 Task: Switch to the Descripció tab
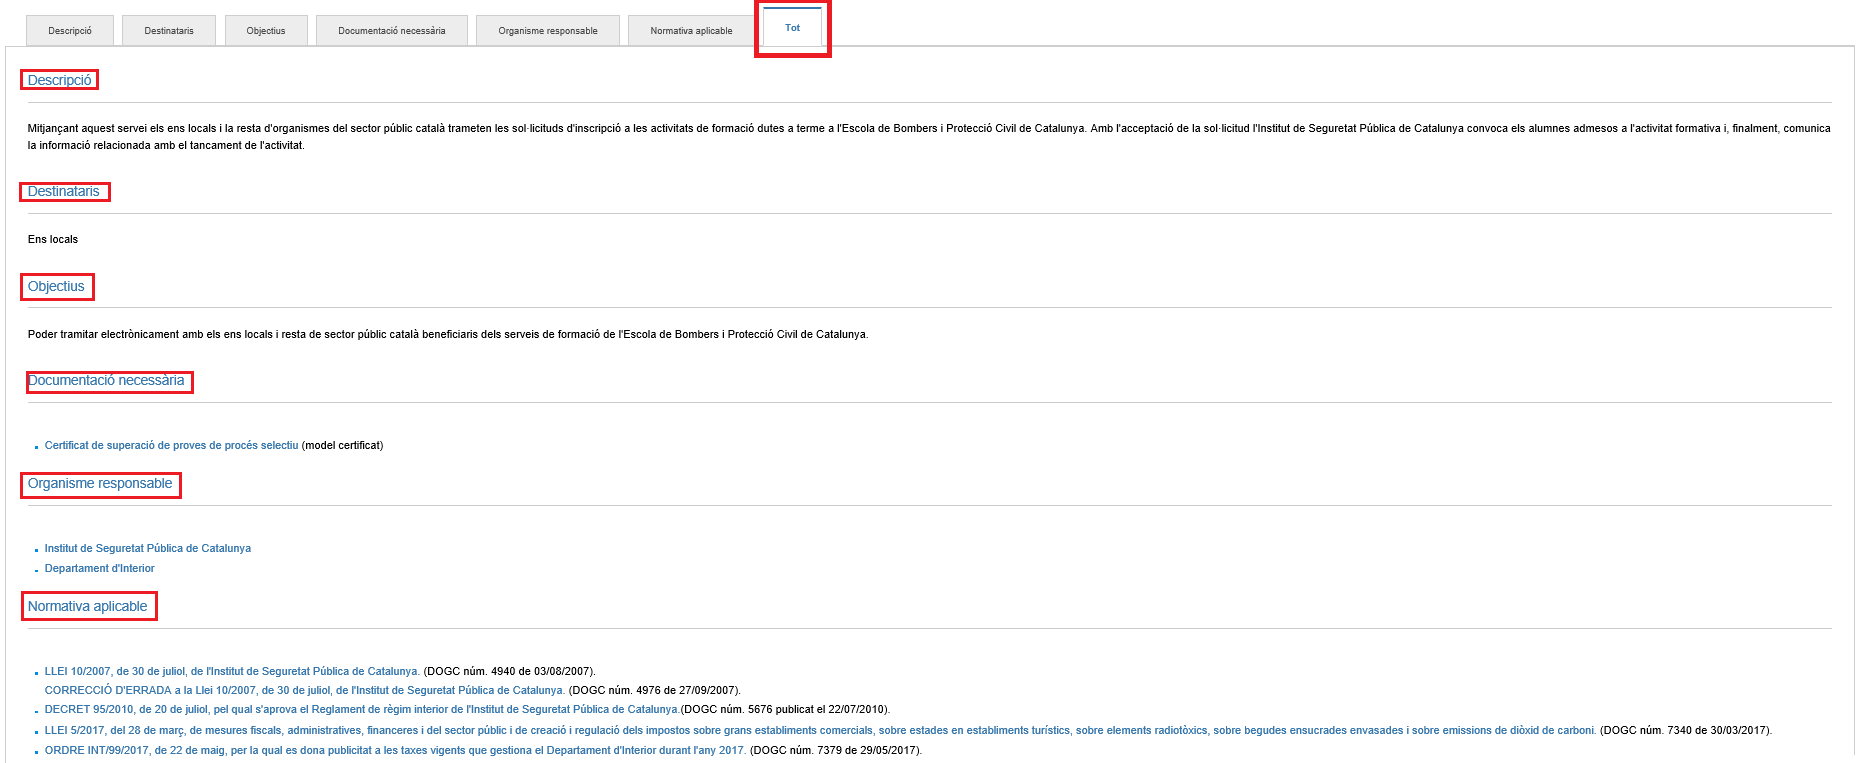tap(69, 31)
